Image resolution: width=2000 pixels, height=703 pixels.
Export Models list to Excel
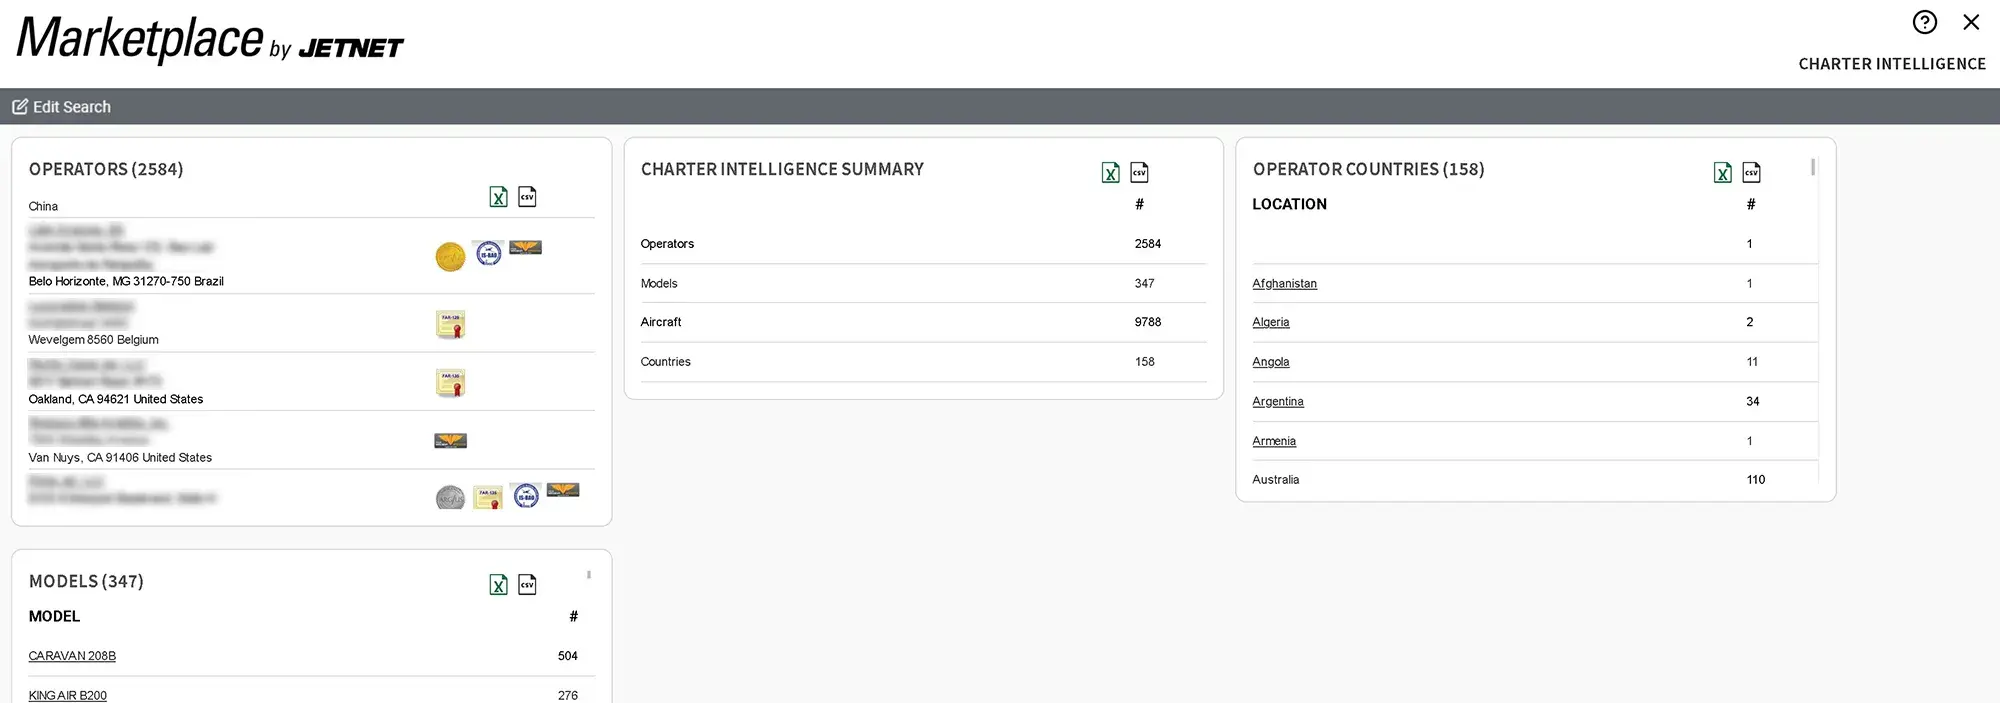click(x=498, y=585)
